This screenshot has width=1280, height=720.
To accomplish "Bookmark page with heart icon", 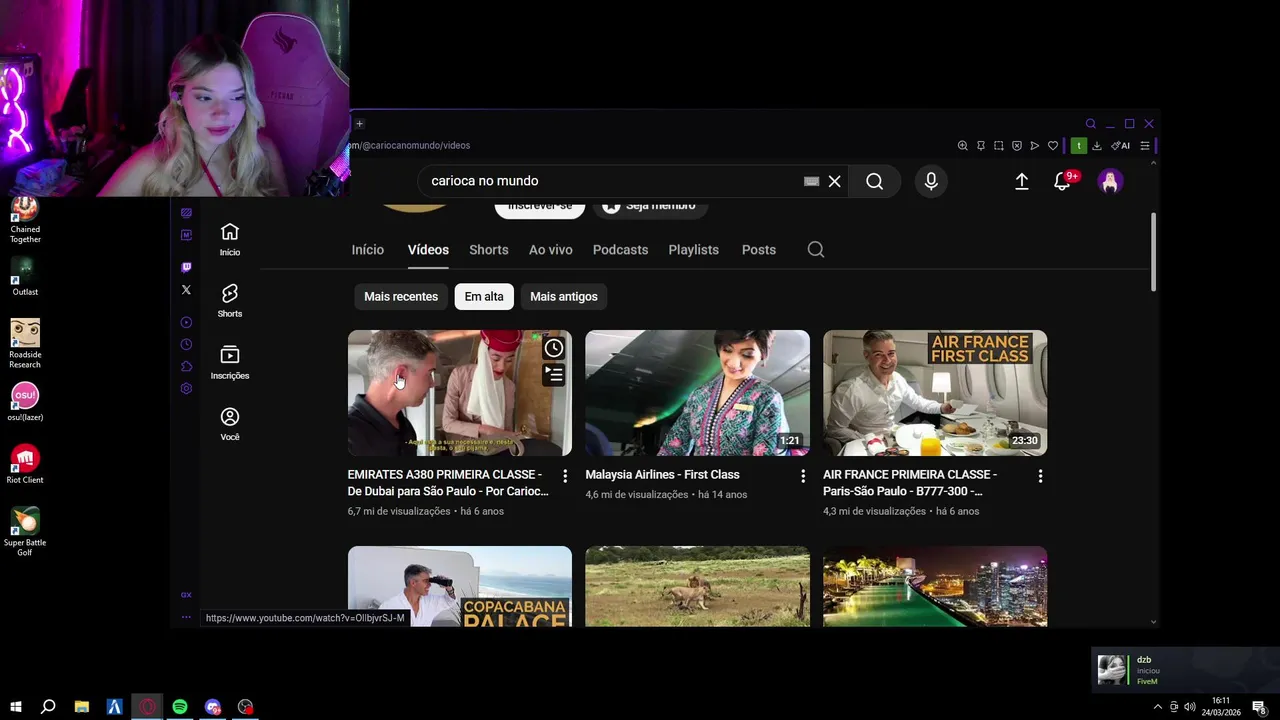I will pyautogui.click(x=1052, y=146).
